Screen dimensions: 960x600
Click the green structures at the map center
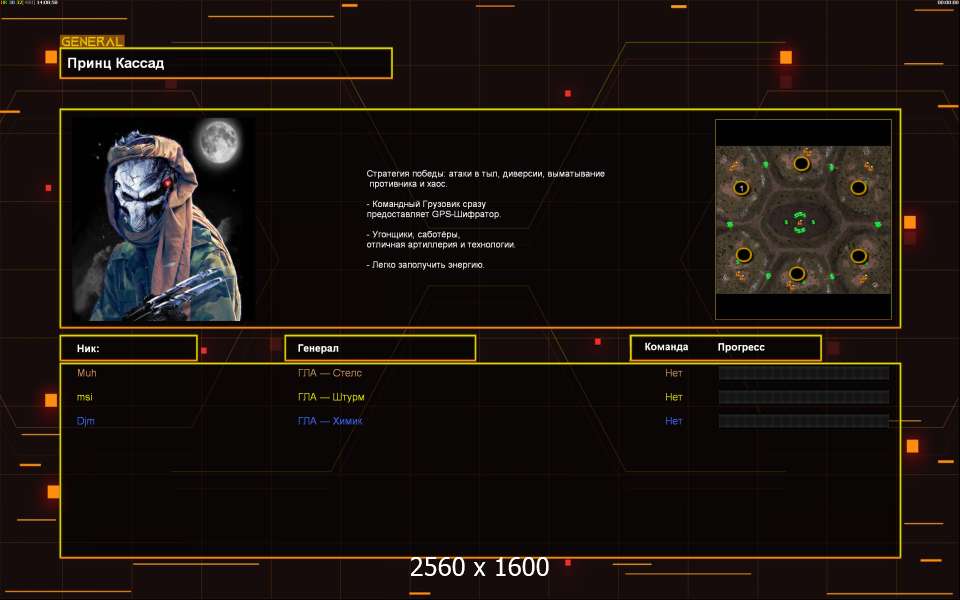pyautogui.click(x=799, y=222)
